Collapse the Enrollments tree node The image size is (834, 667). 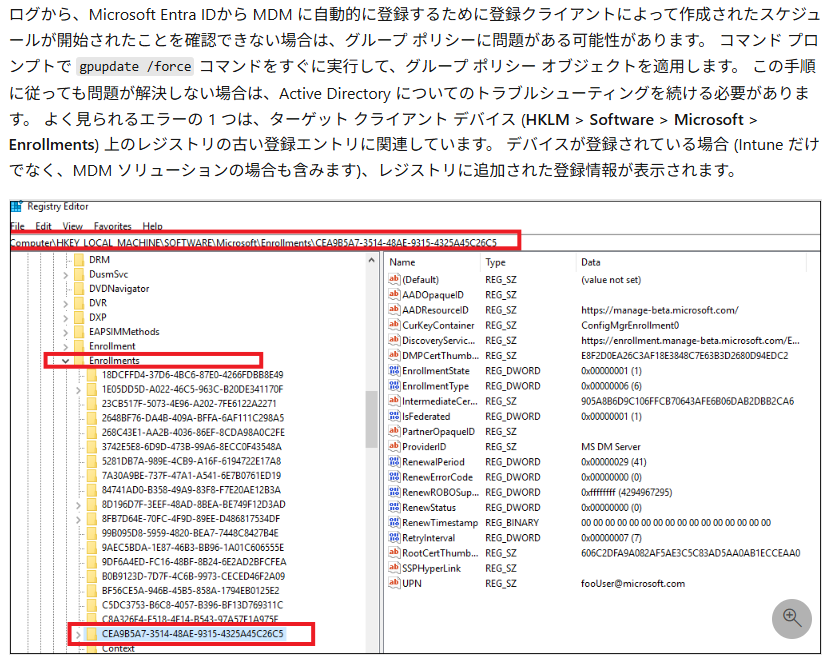coord(65,361)
